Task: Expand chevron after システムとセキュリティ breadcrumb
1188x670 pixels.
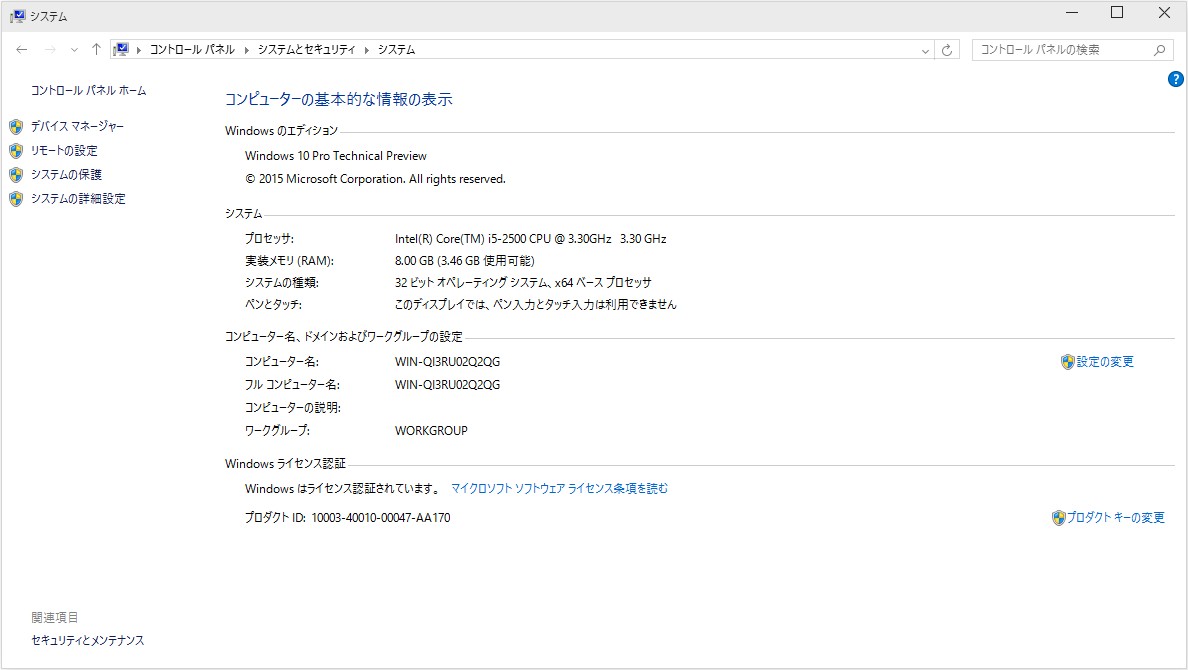Action: point(367,50)
